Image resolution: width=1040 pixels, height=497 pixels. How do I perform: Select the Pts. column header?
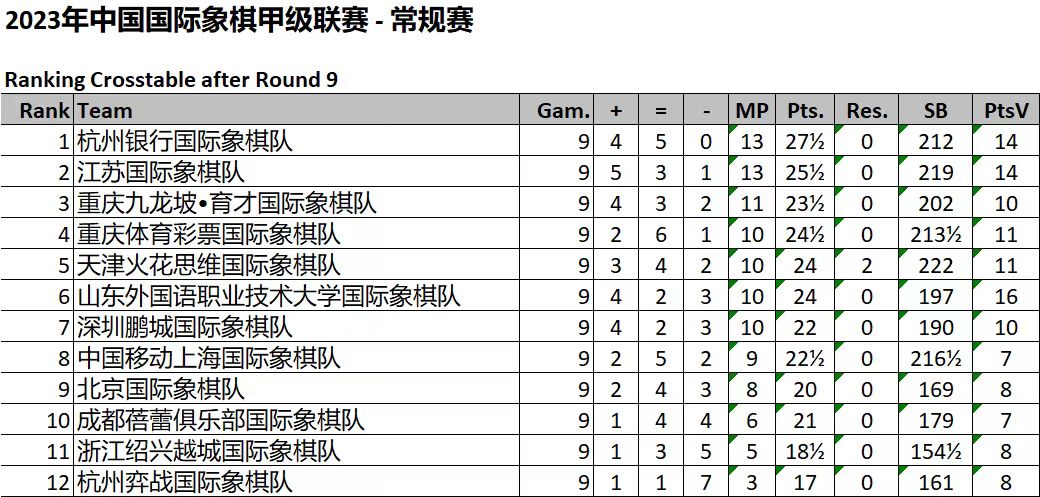point(805,110)
